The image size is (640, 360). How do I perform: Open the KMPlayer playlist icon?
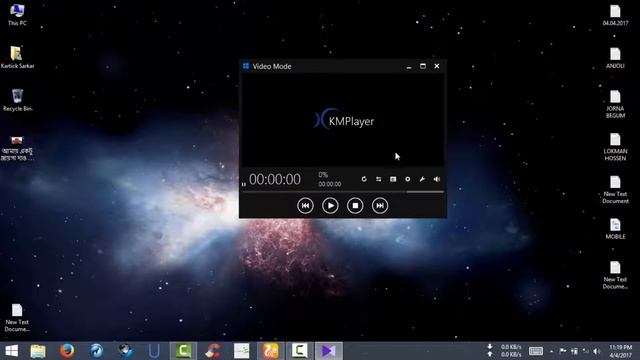tap(393, 179)
